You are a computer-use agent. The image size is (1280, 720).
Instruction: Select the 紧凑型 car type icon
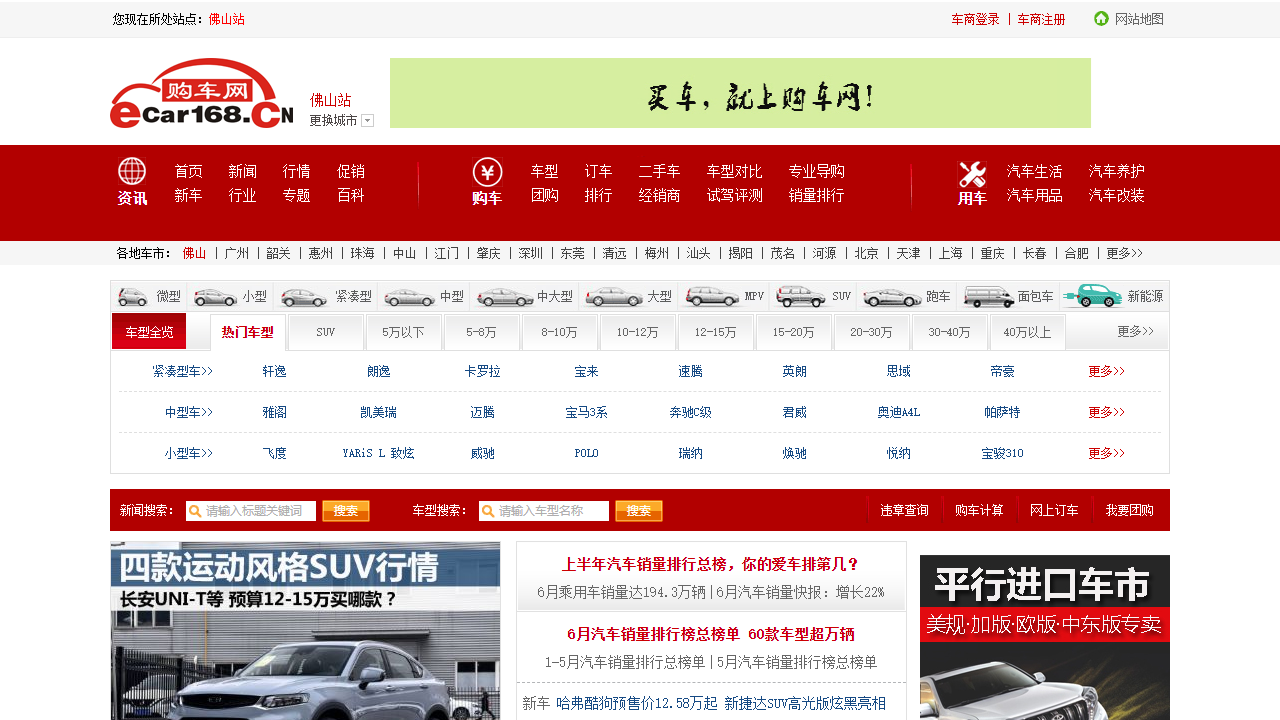[304, 297]
